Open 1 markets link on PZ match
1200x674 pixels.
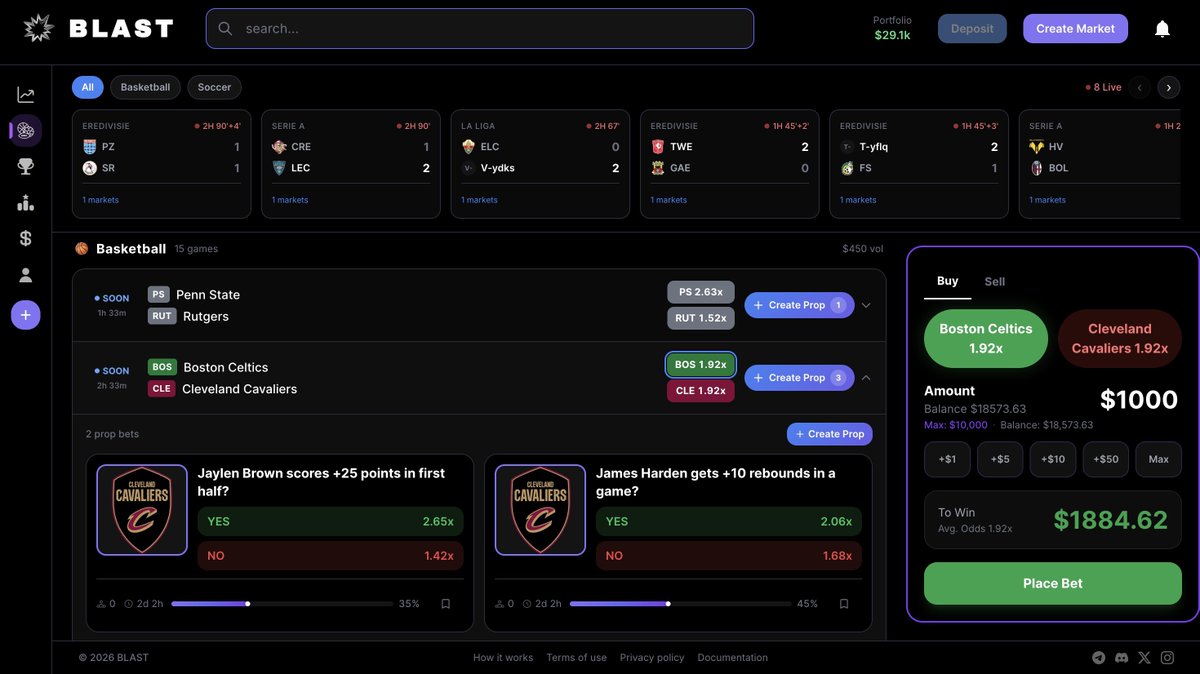[101, 200]
